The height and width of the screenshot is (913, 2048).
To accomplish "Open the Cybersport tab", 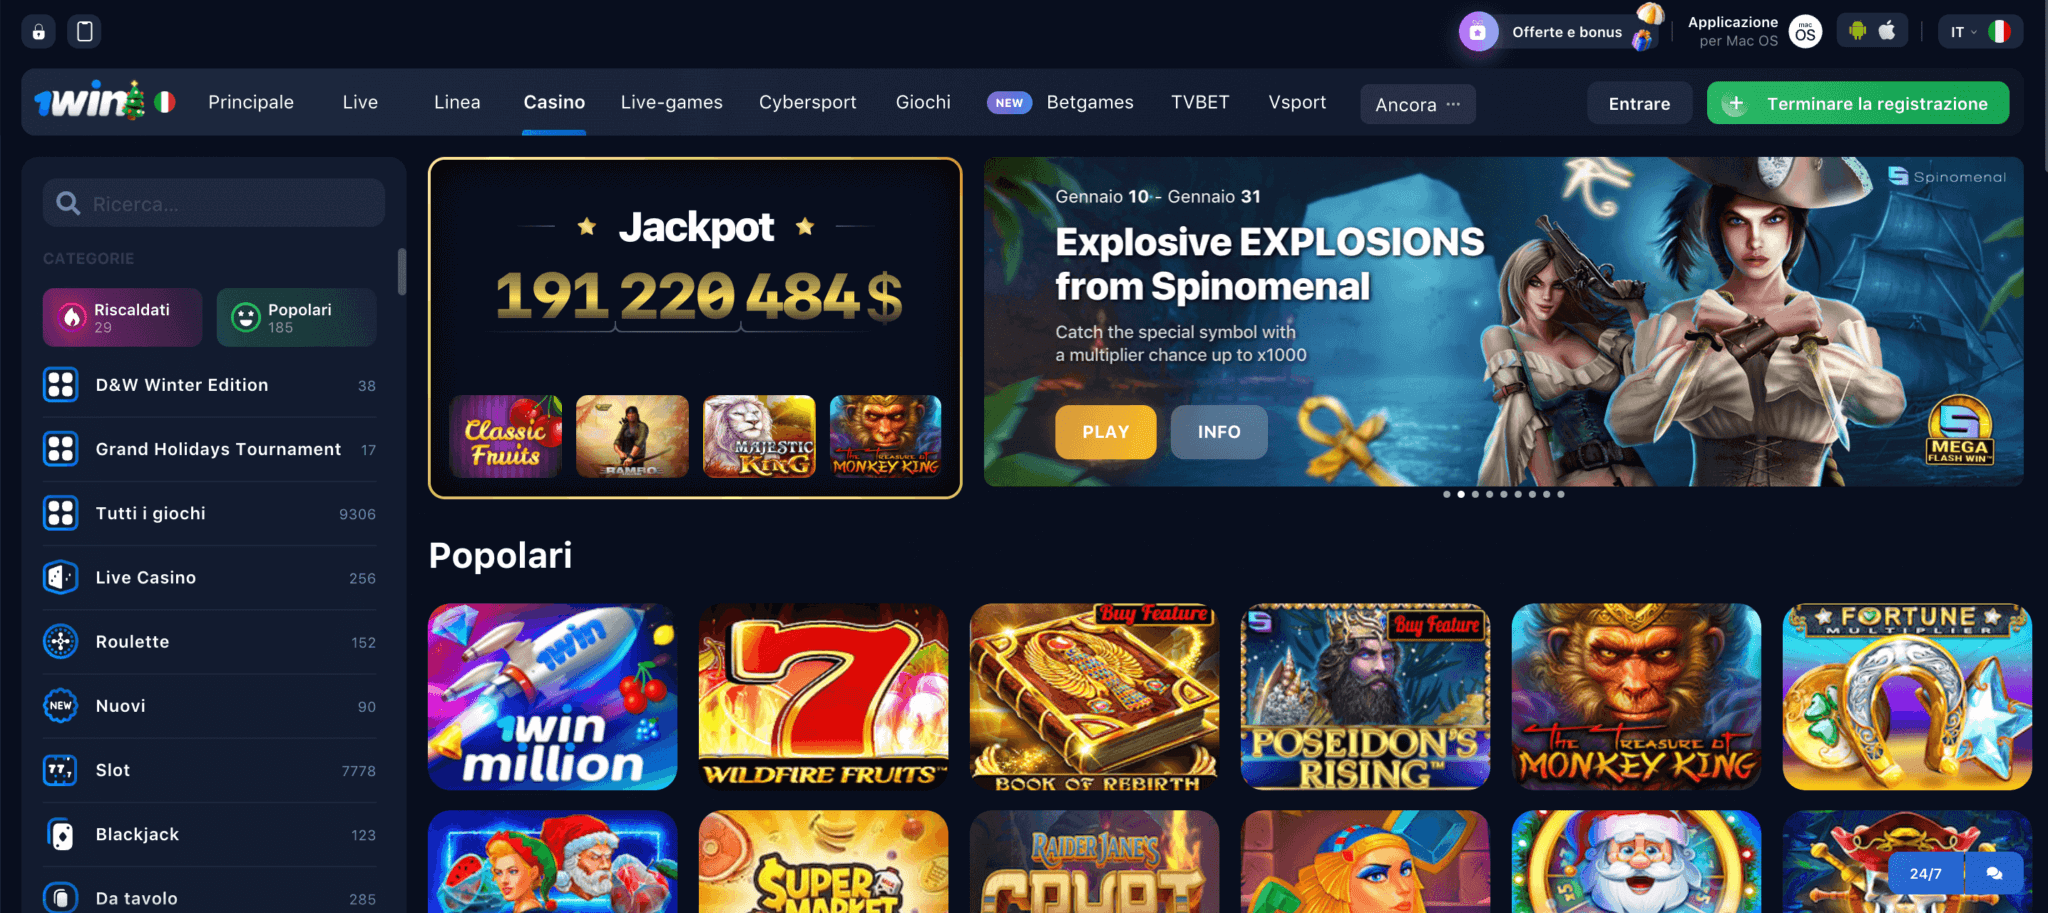I will tap(807, 102).
